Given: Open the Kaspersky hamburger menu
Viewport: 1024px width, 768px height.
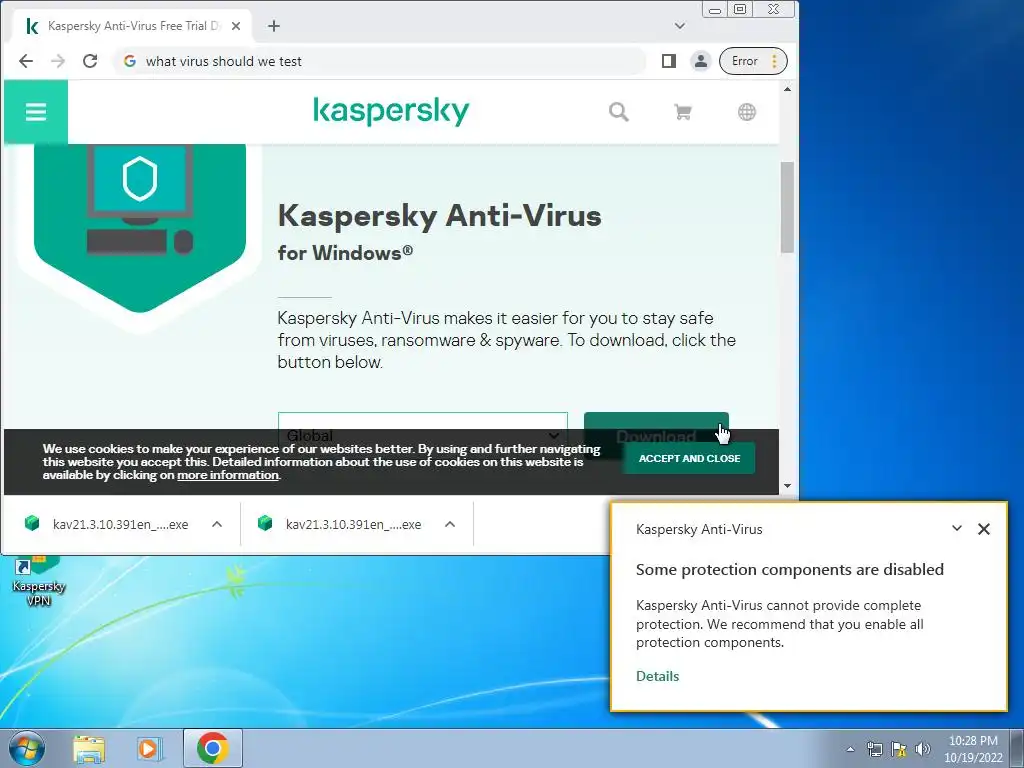Looking at the screenshot, I should pos(36,112).
